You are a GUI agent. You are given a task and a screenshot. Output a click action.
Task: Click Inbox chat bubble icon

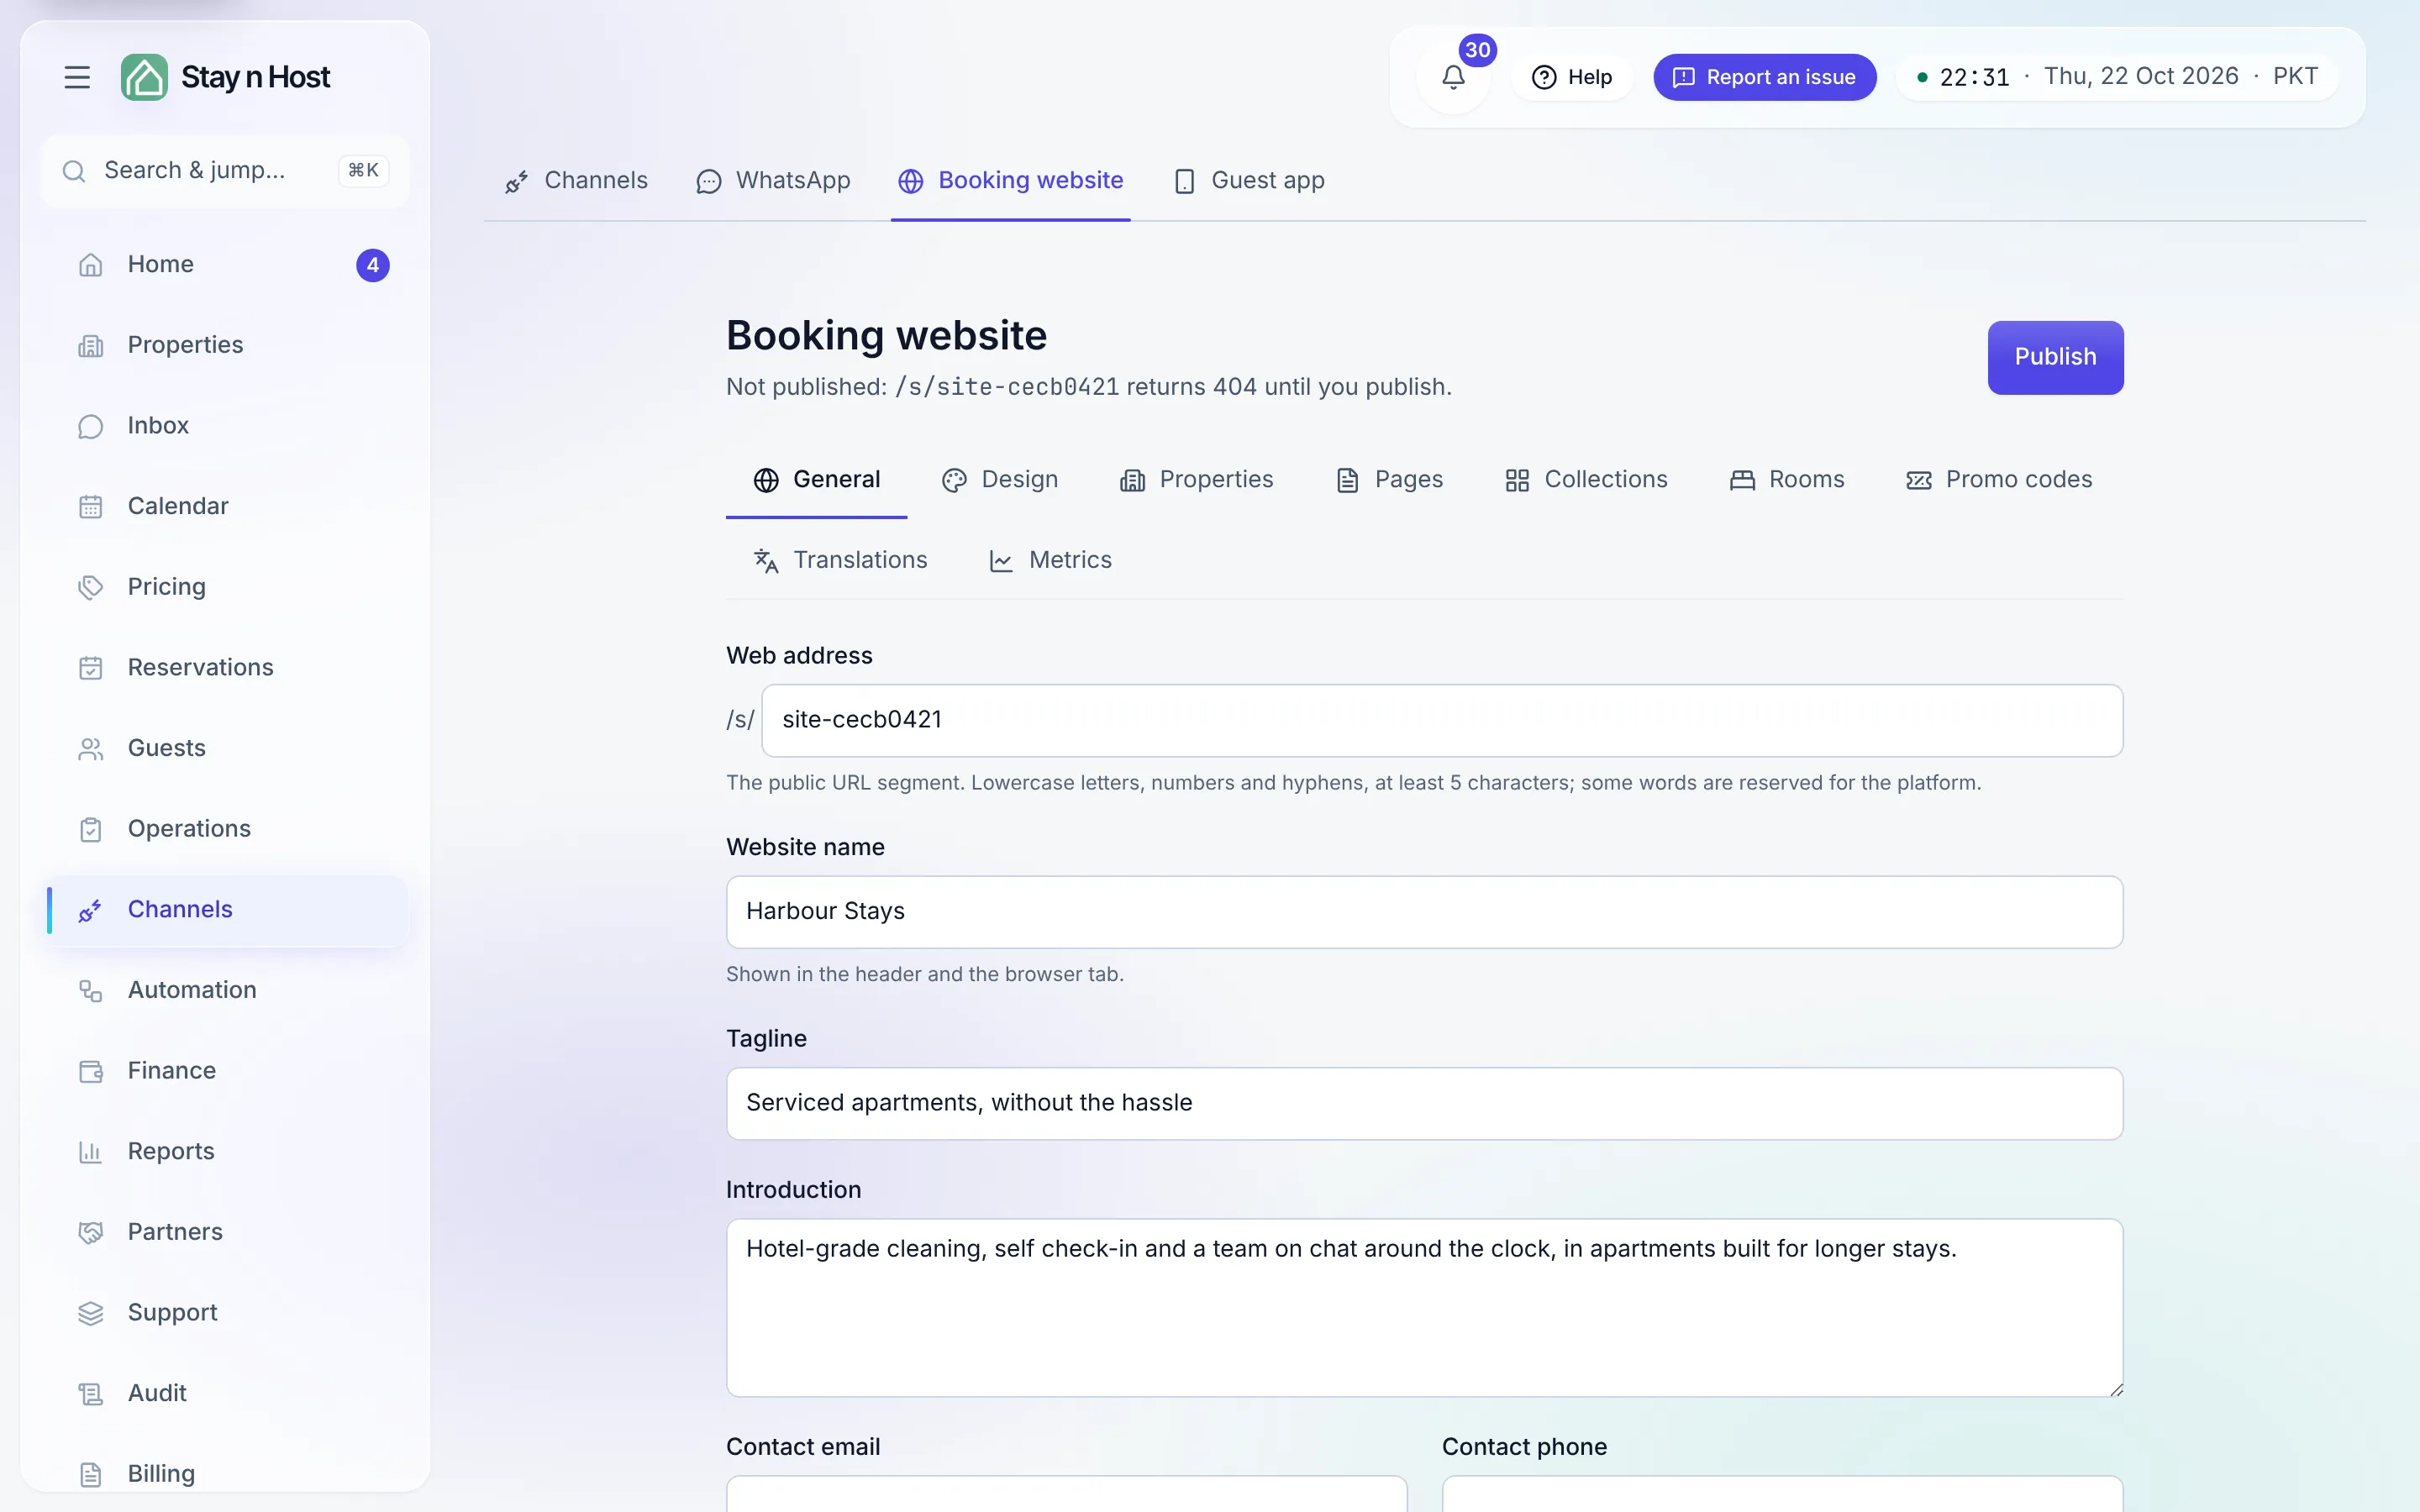point(91,427)
